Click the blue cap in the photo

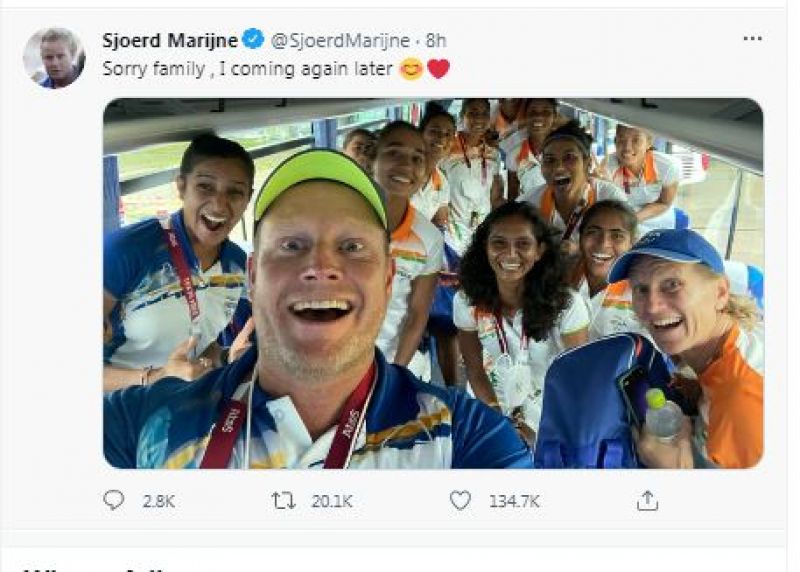(665, 250)
